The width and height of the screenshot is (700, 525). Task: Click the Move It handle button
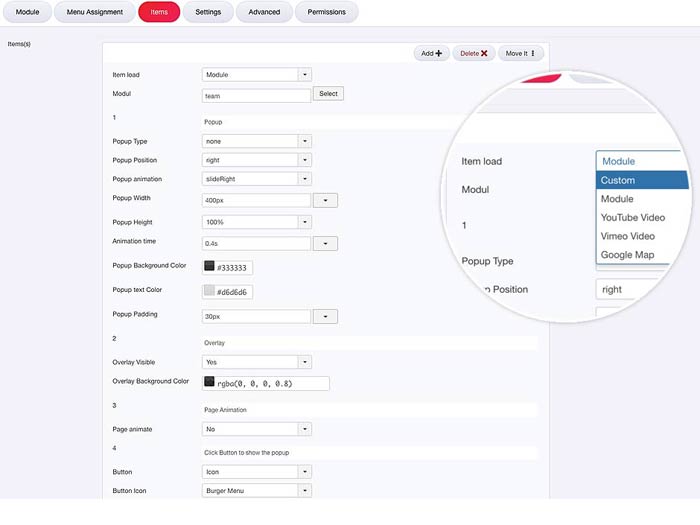click(x=520, y=53)
